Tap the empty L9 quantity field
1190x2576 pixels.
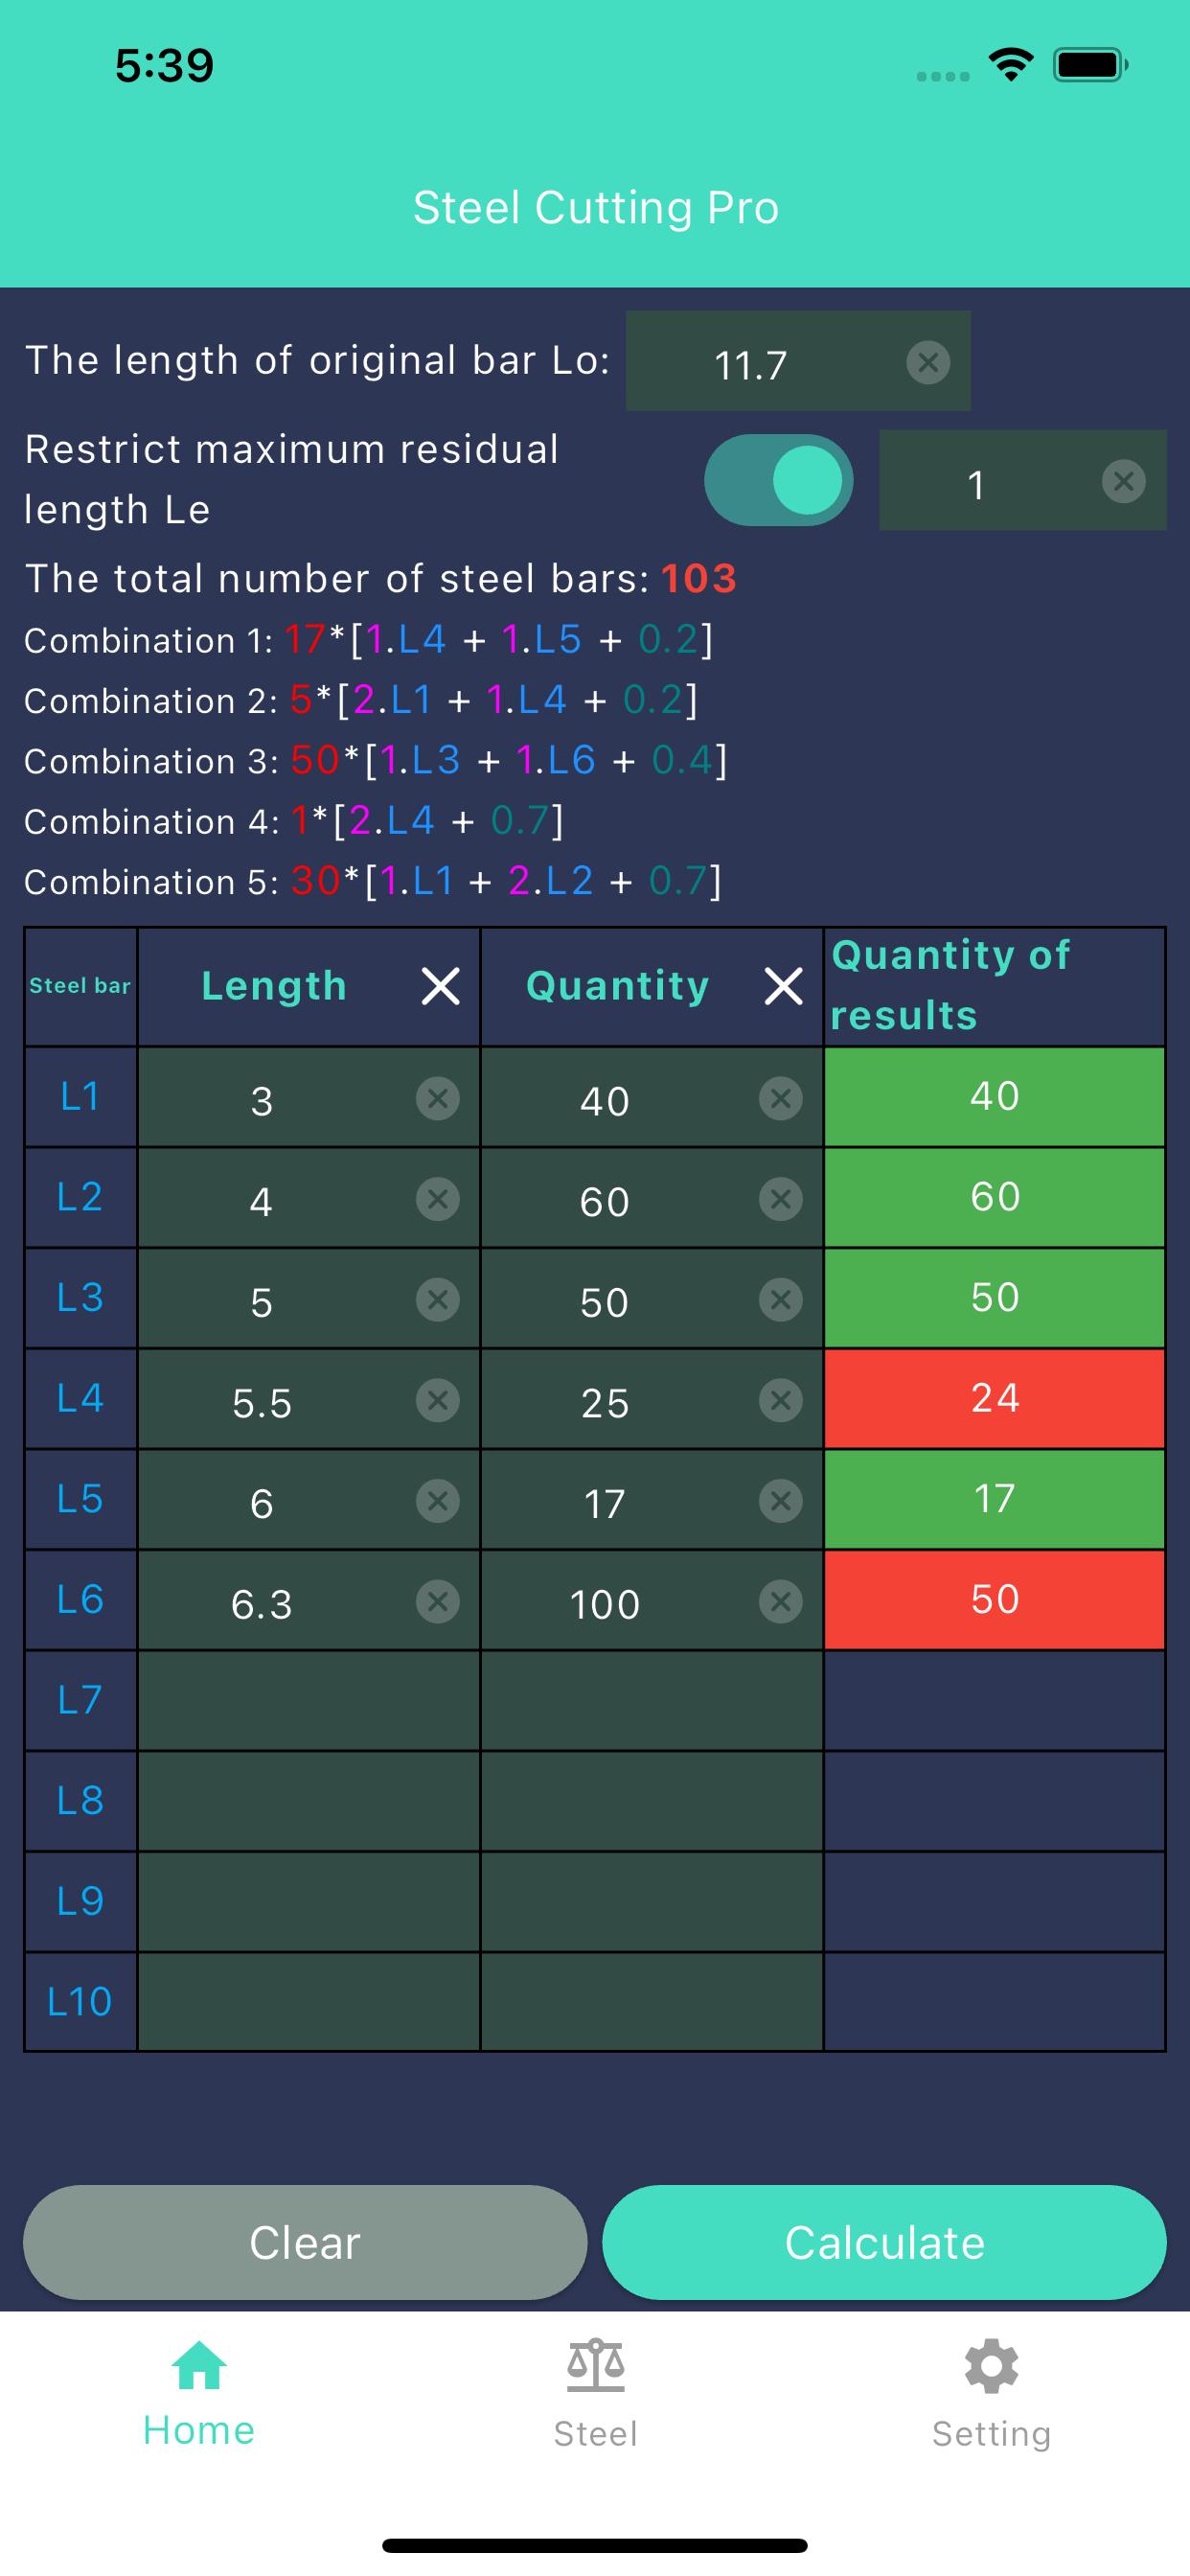click(x=652, y=1902)
